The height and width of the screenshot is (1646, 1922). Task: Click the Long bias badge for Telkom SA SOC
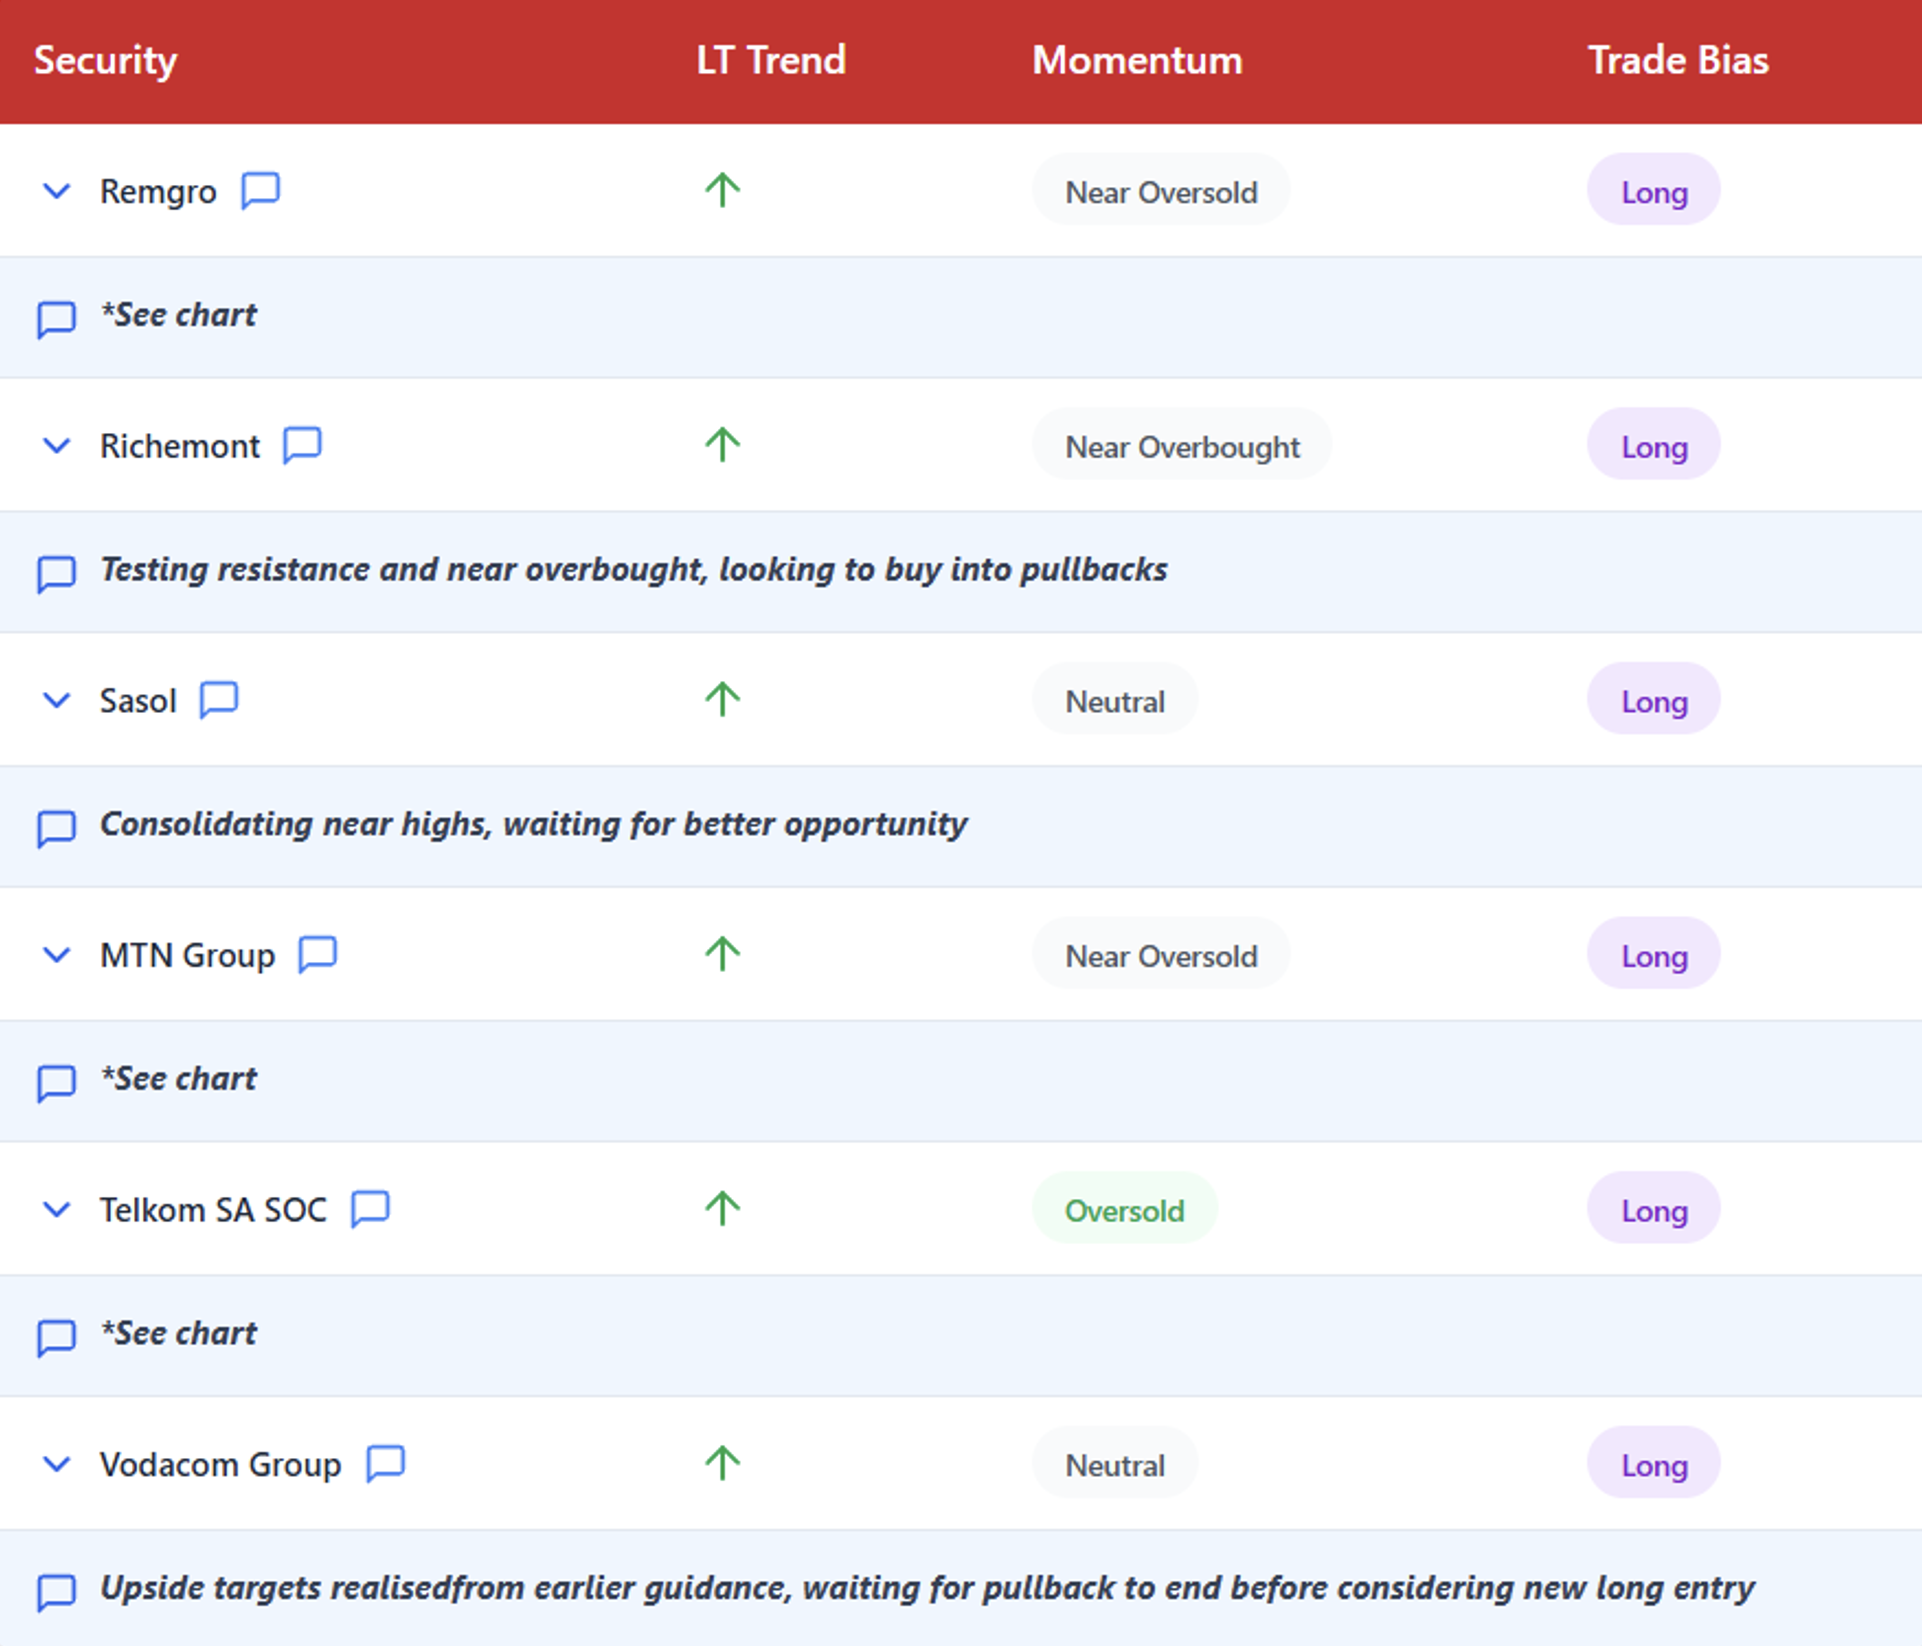click(x=1654, y=1209)
